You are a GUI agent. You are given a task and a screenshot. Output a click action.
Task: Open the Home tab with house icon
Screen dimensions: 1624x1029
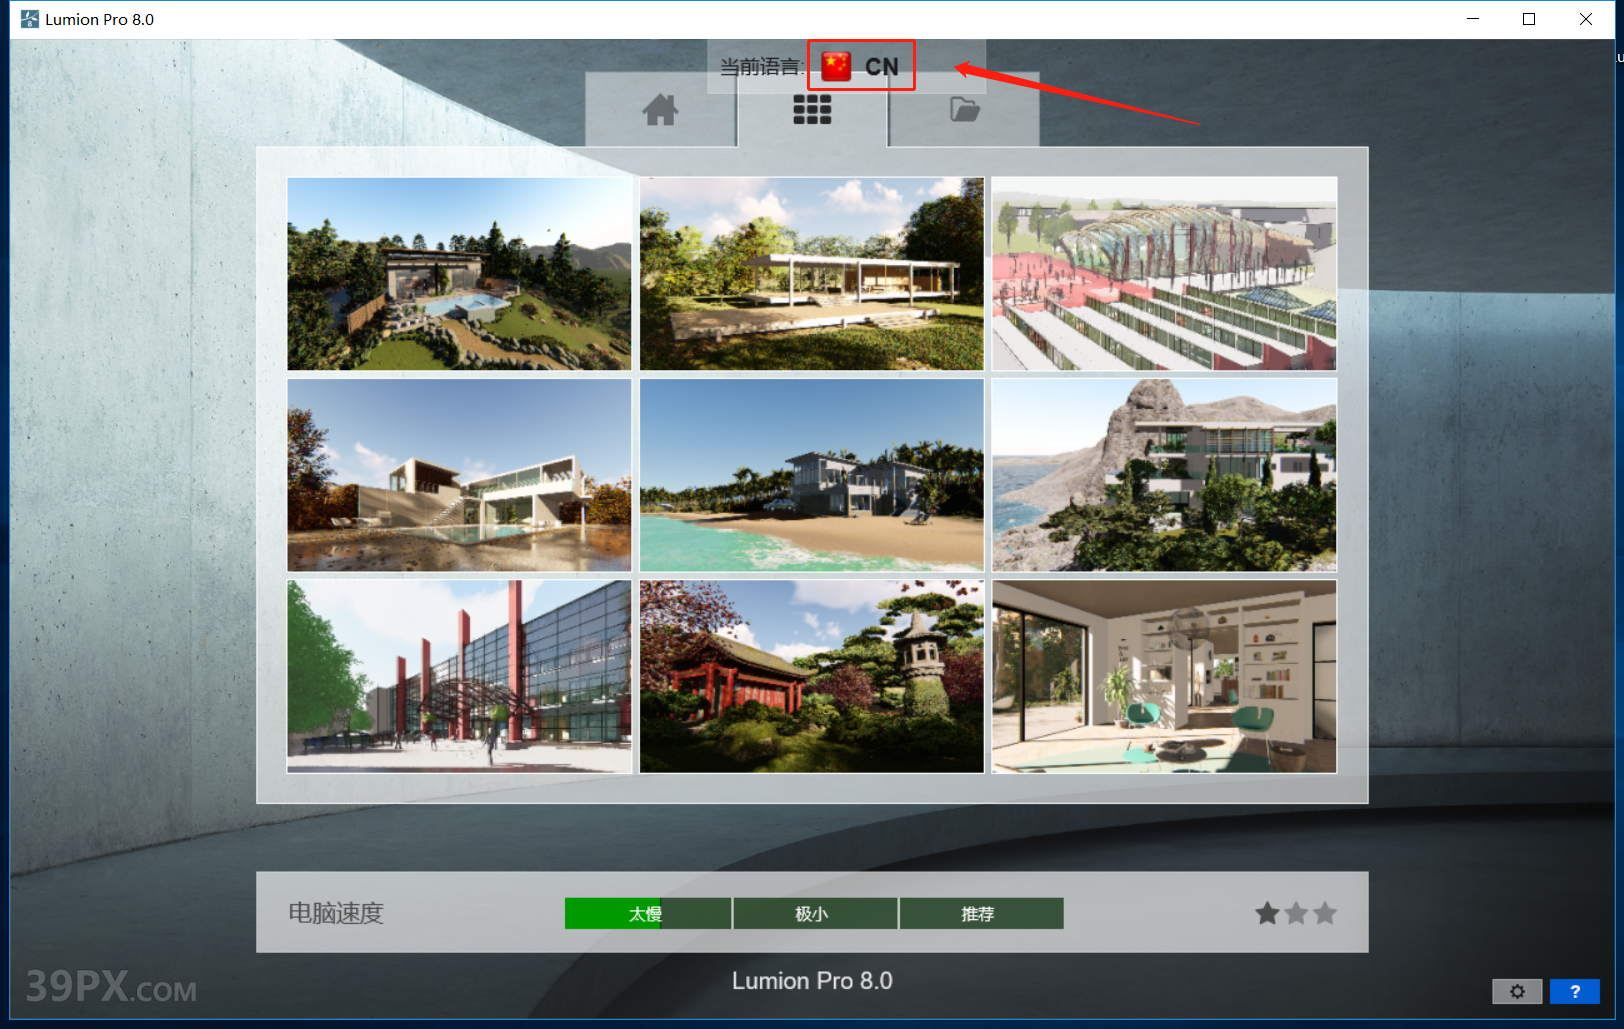point(660,110)
